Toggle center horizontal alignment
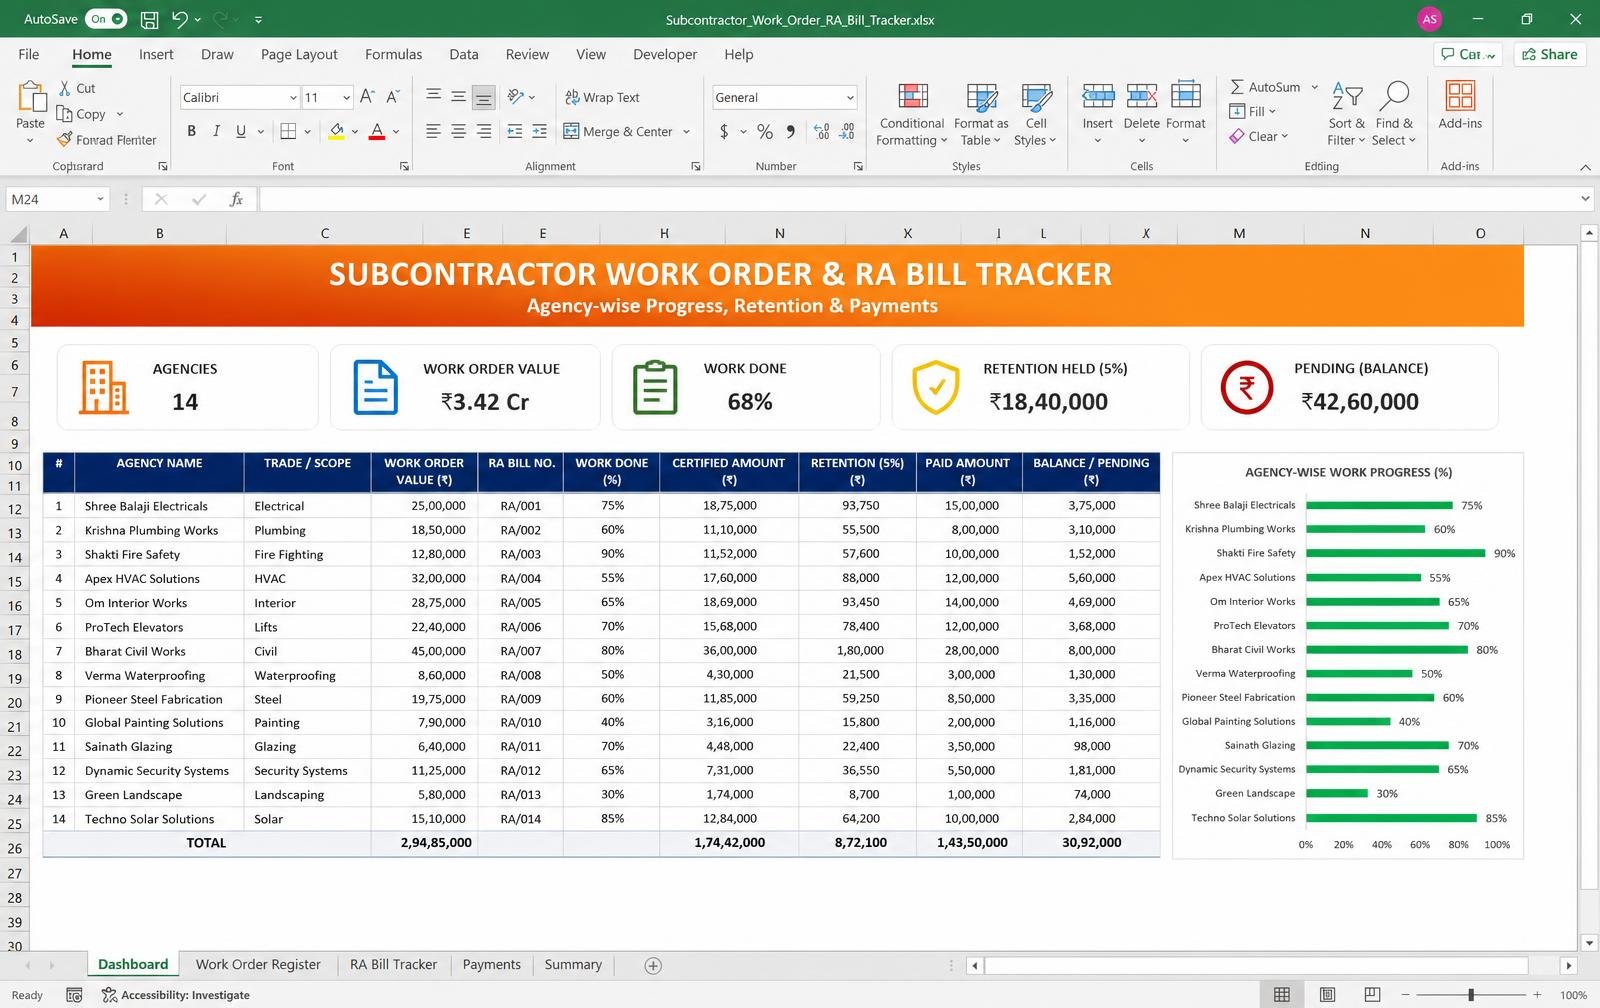The width and height of the screenshot is (1600, 1008). (458, 131)
